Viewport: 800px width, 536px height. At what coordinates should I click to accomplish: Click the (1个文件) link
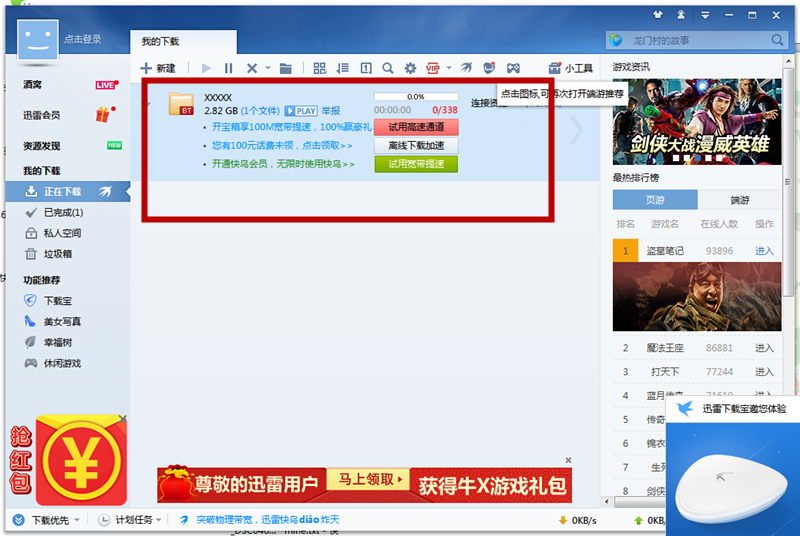click(x=260, y=111)
